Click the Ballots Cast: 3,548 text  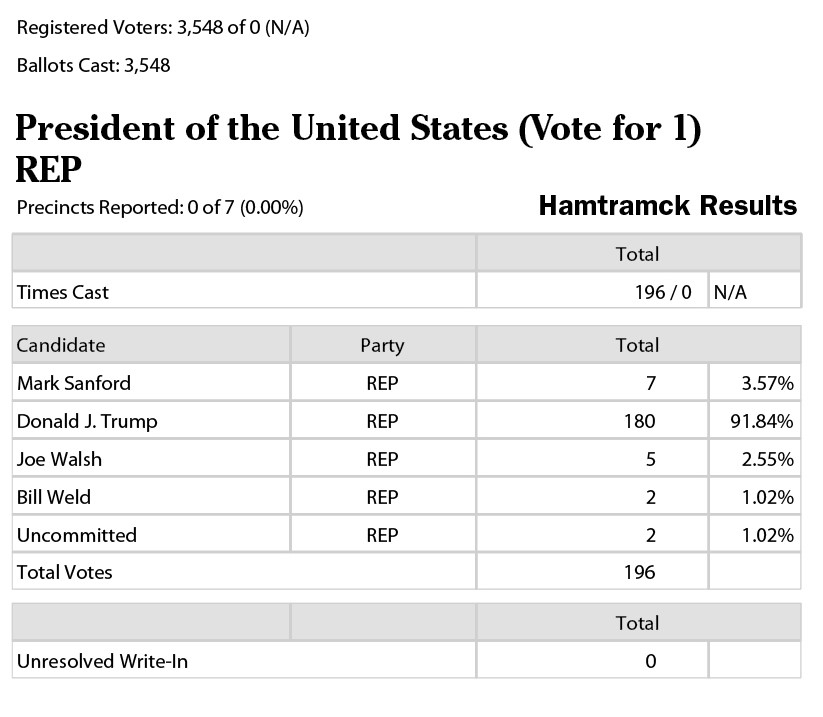[93, 66]
